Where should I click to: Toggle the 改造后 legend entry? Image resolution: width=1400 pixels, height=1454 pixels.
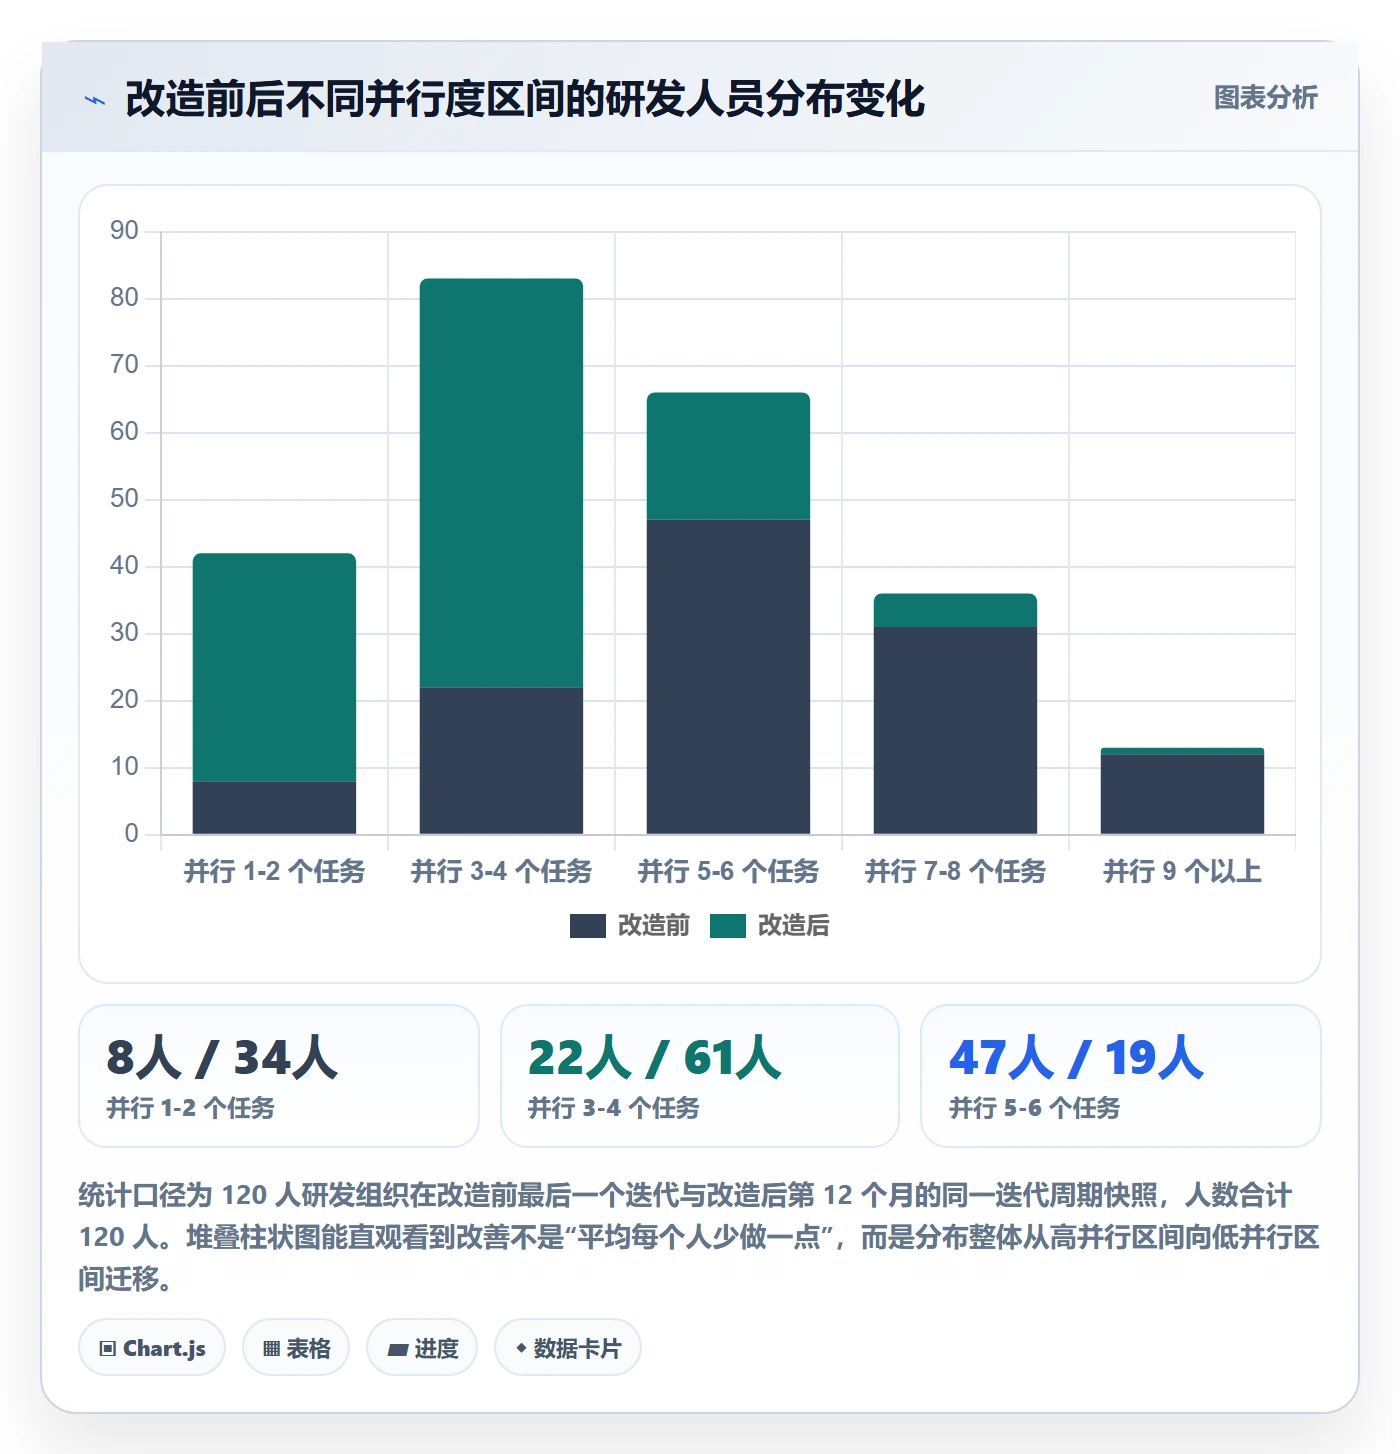click(770, 926)
